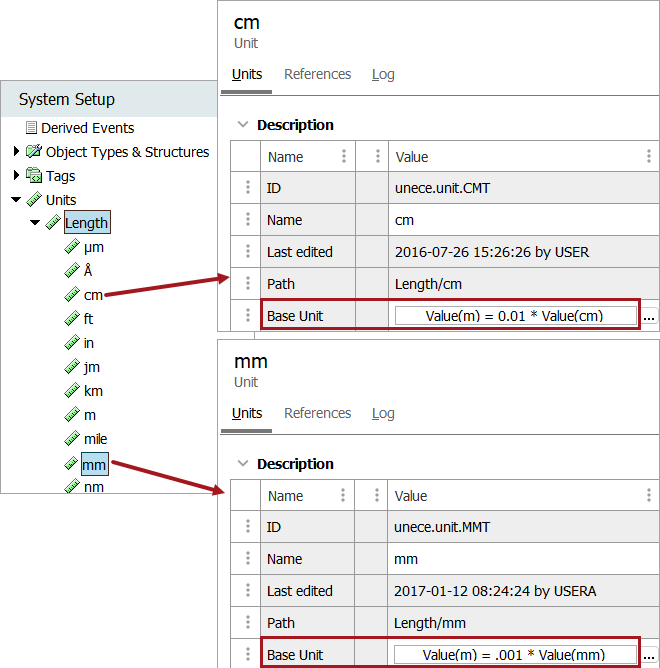Click the ruler icon beside km
Screen dimensions: 660x668
point(72,390)
